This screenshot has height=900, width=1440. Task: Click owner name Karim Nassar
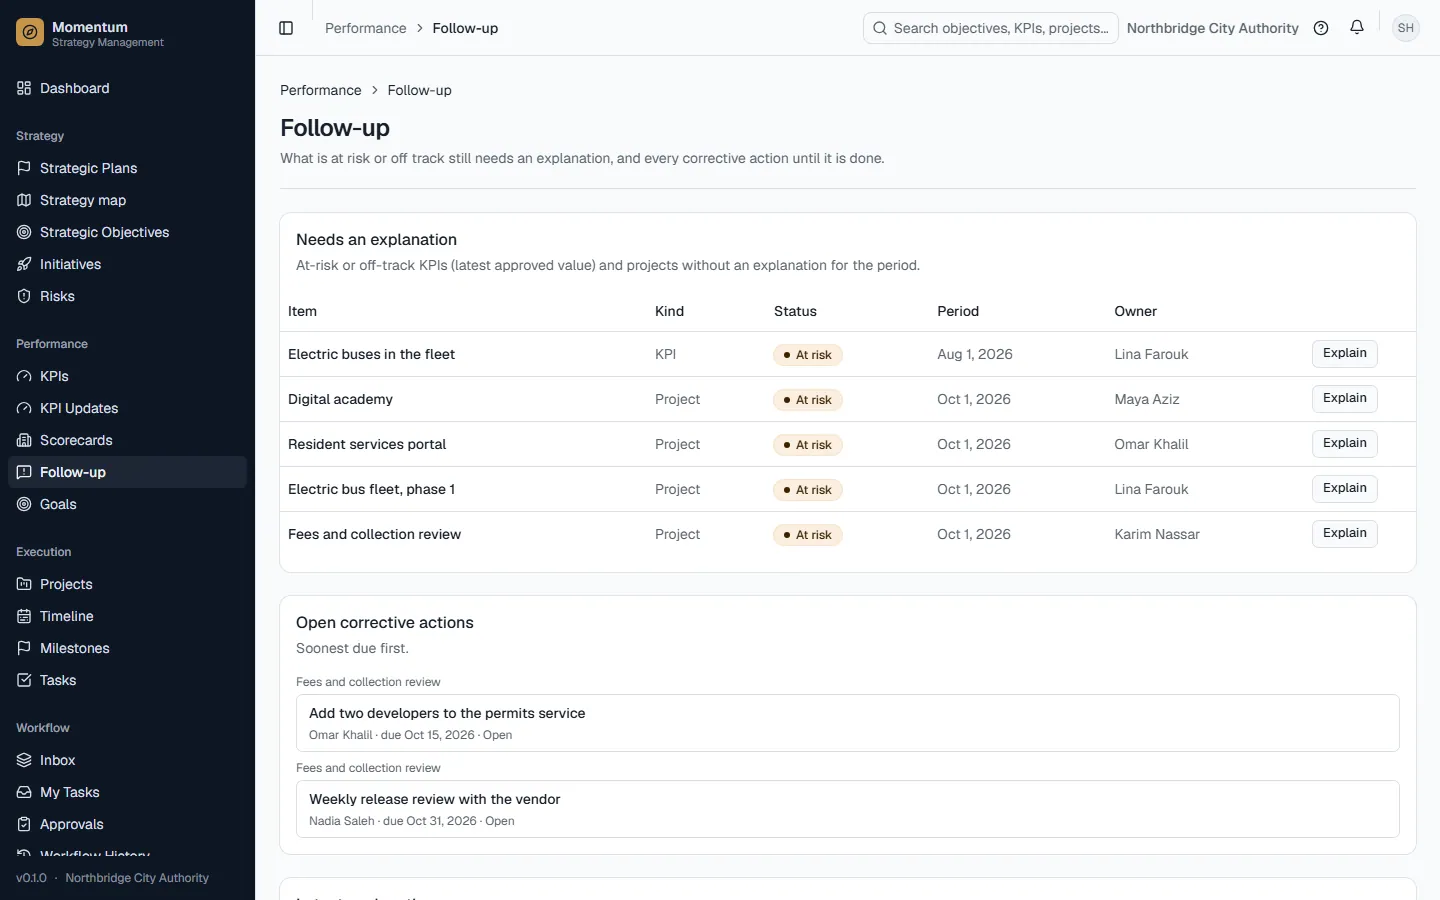(1157, 534)
